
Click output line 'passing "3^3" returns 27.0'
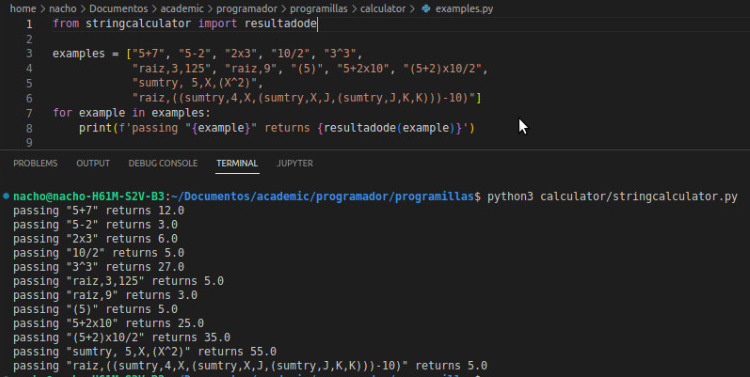(x=99, y=267)
